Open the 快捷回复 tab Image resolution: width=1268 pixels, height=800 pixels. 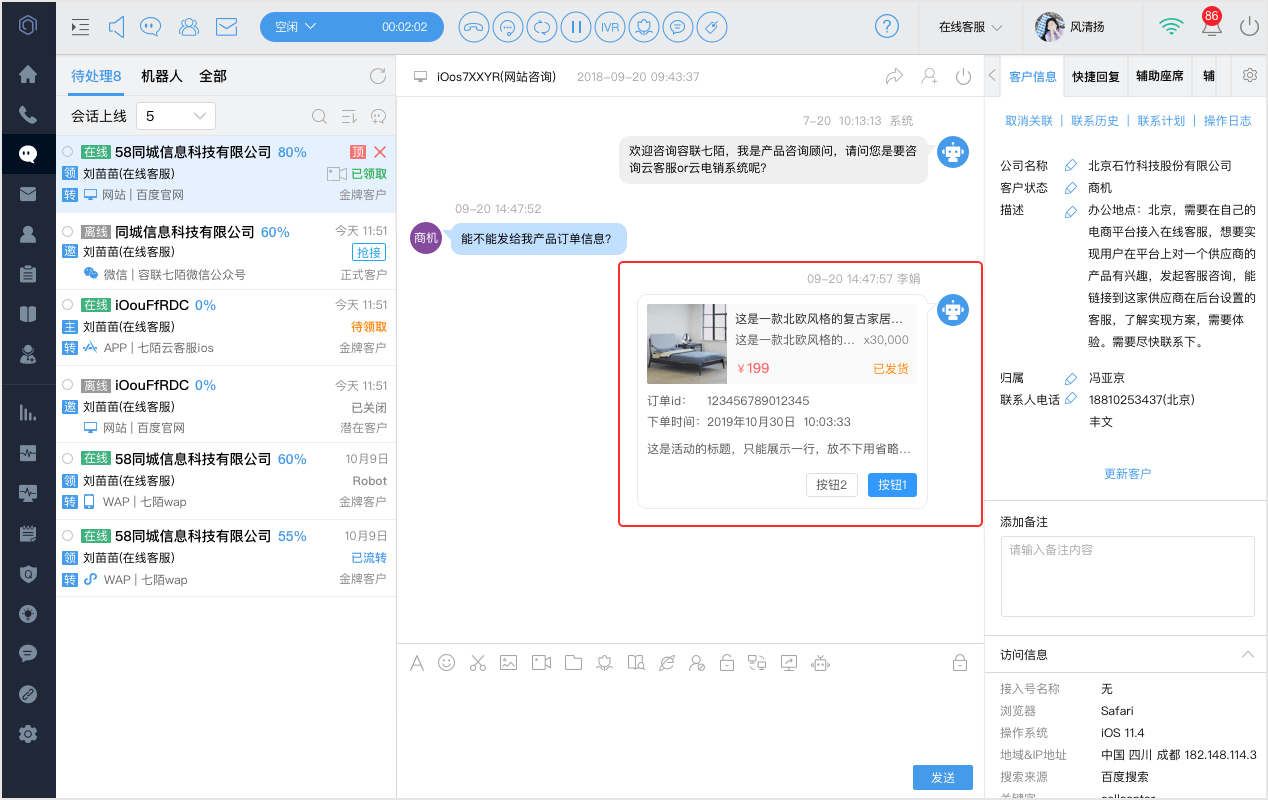(1096, 76)
